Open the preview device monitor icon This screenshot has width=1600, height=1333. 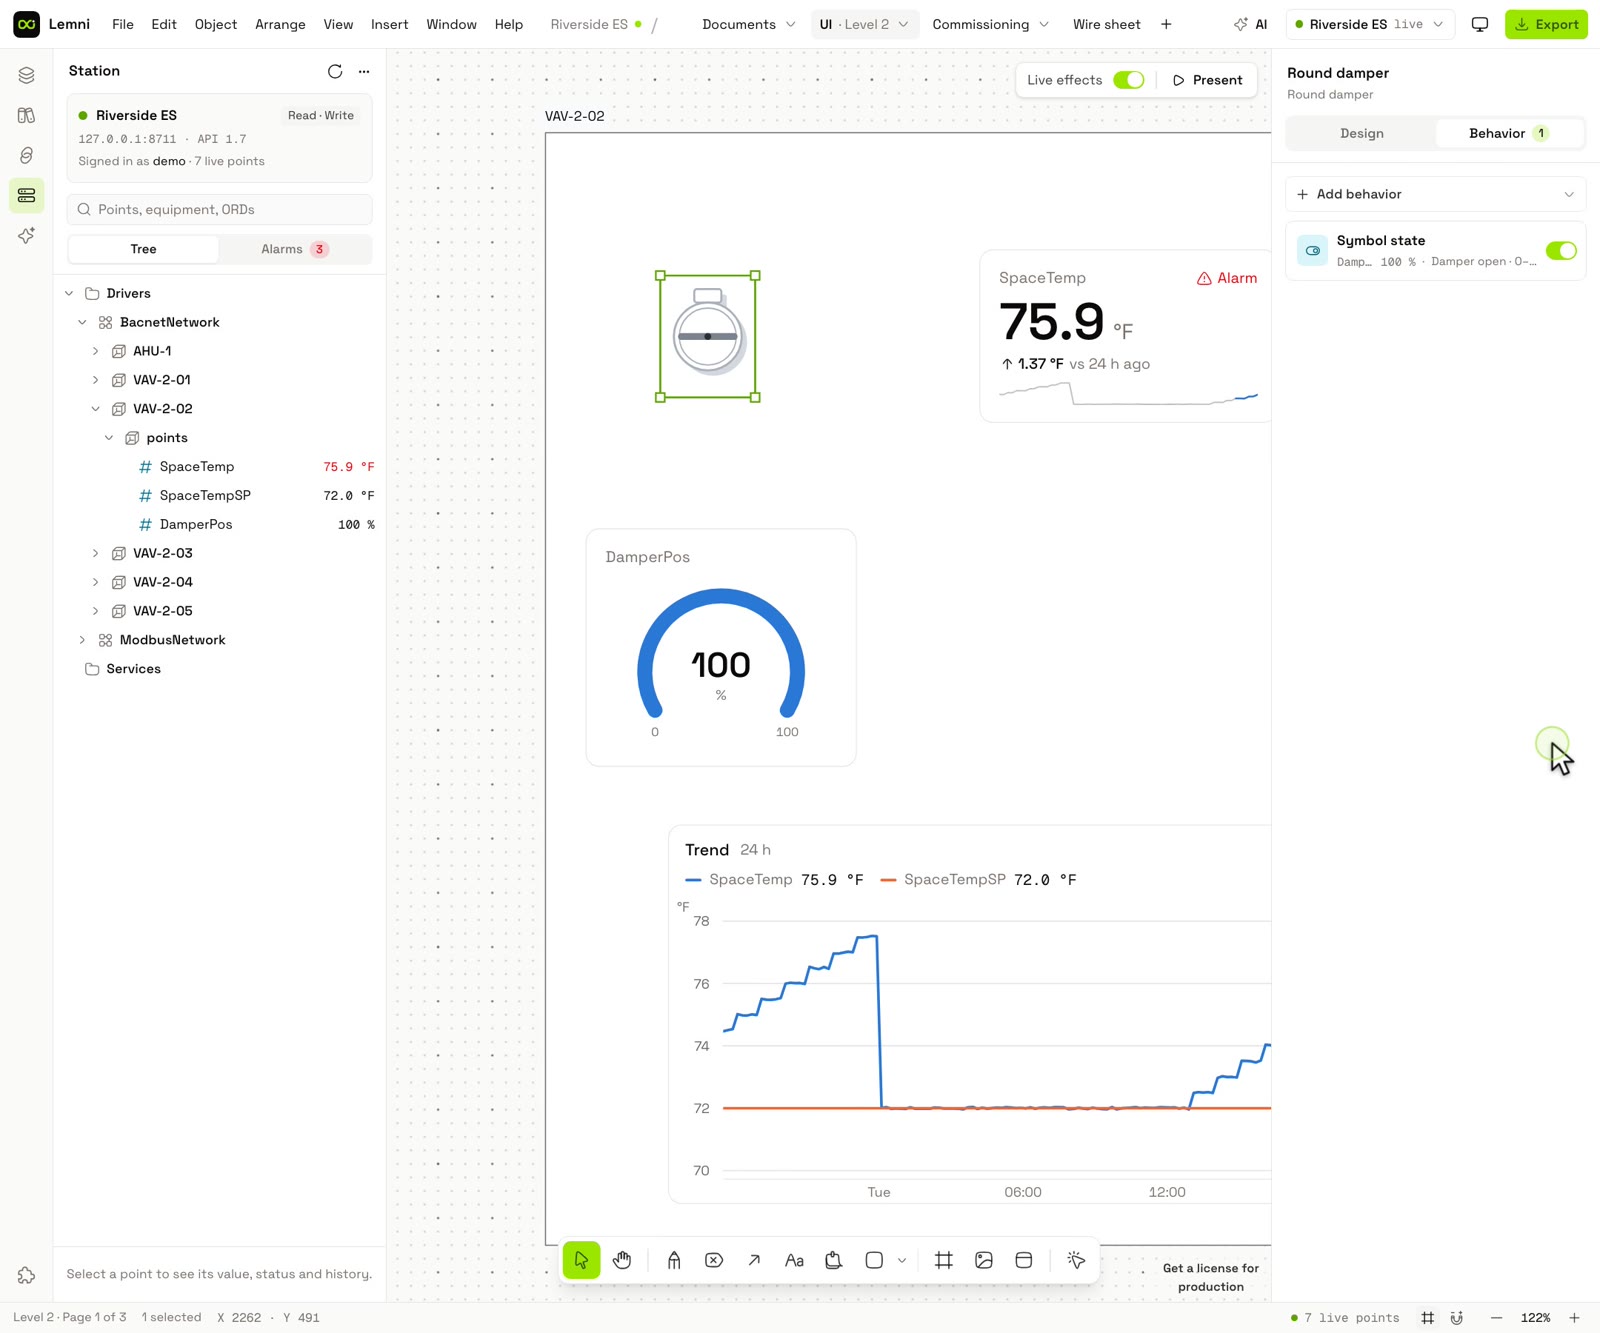(1480, 24)
